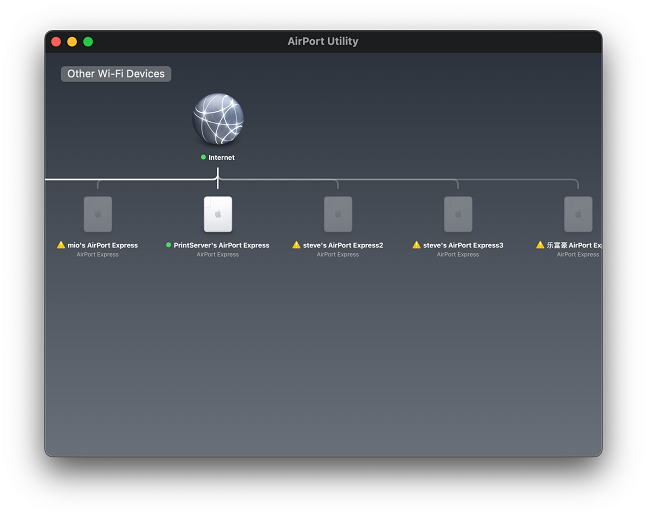The image size is (647, 516).
Task: Zoom the window with the green button
Action: [x=88, y=42]
